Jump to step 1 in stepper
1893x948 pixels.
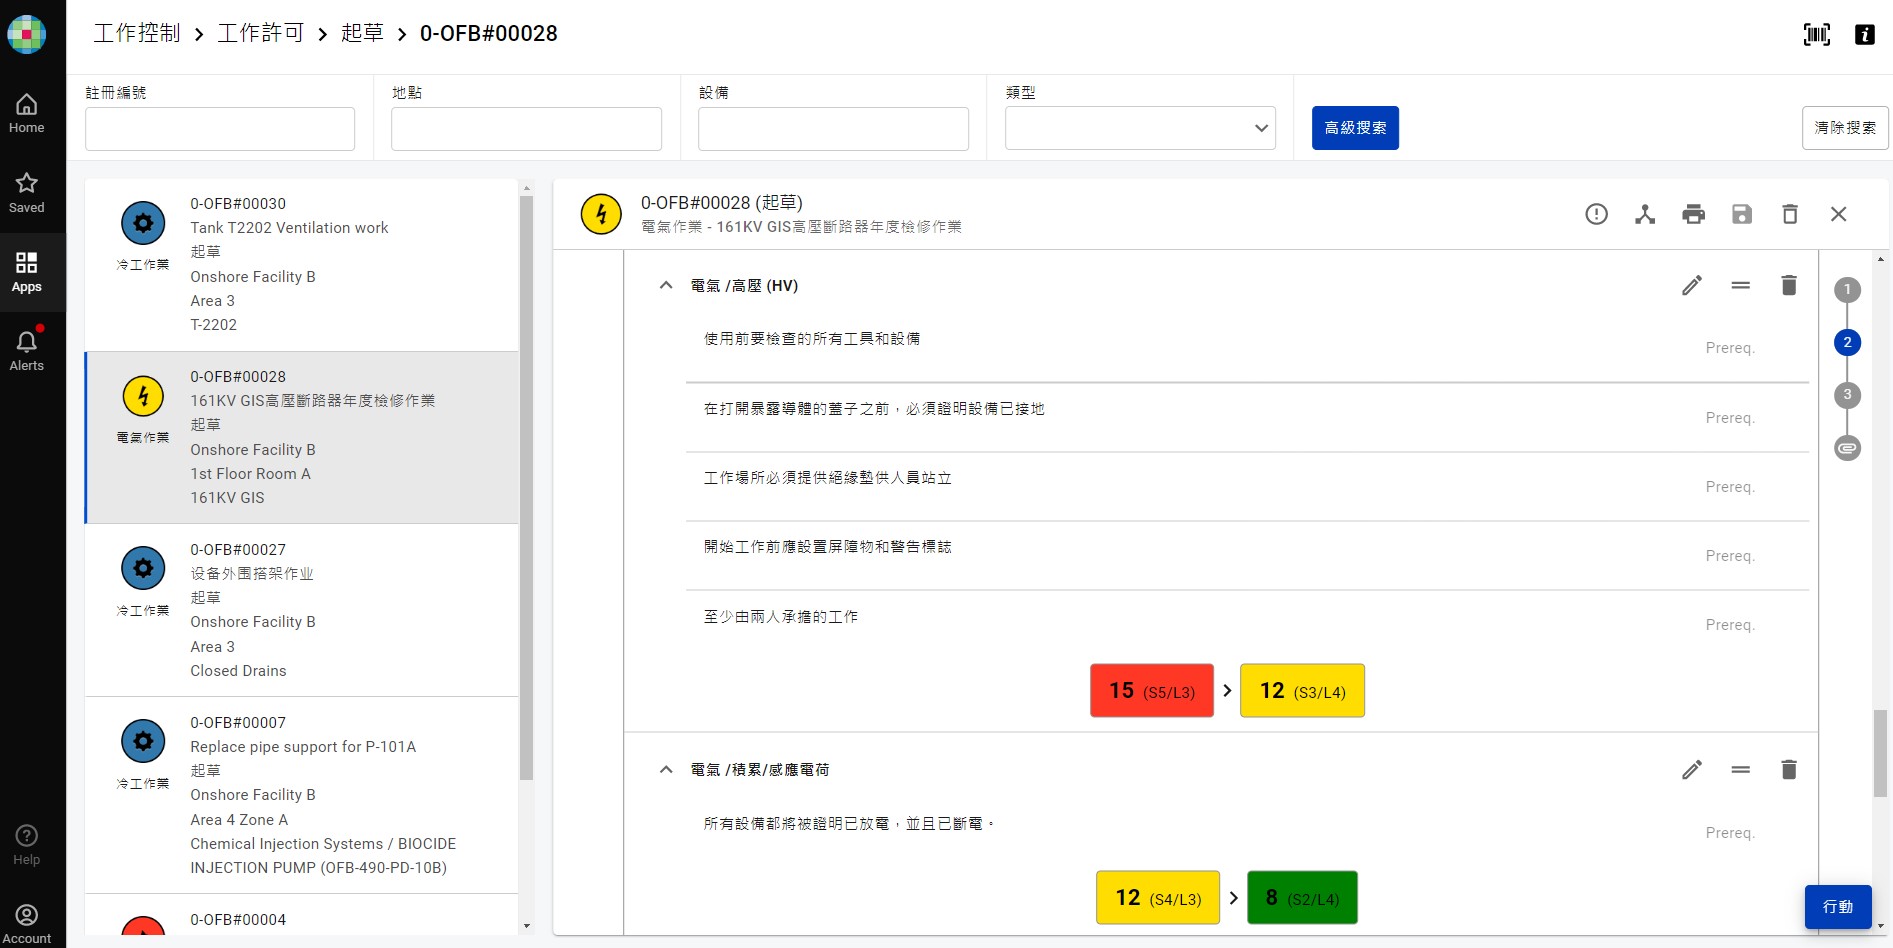(1847, 290)
